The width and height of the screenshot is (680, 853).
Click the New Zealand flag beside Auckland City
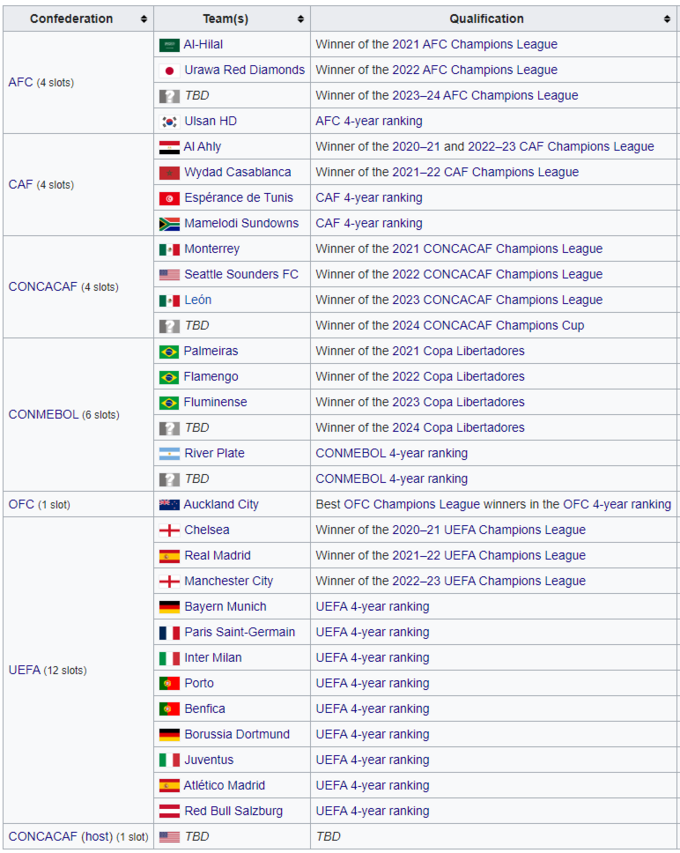click(x=168, y=505)
